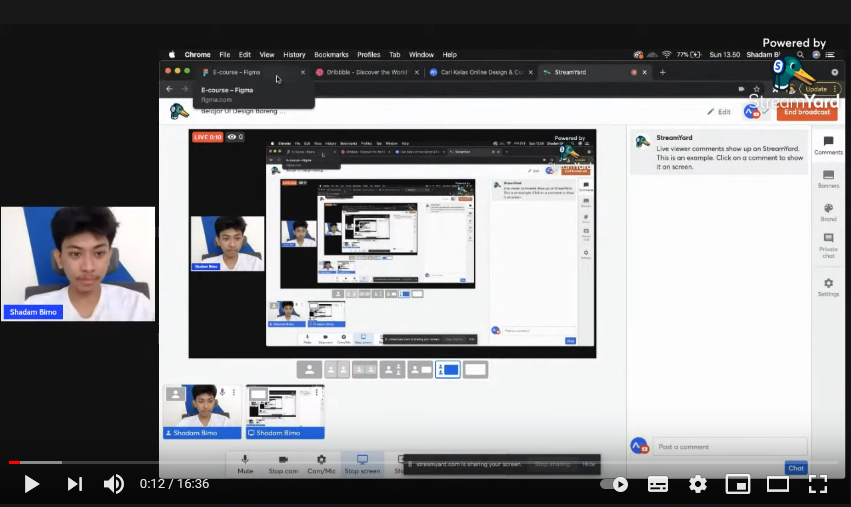This screenshot has width=851, height=507.
Task: Open the Window menu
Action: click(421, 54)
